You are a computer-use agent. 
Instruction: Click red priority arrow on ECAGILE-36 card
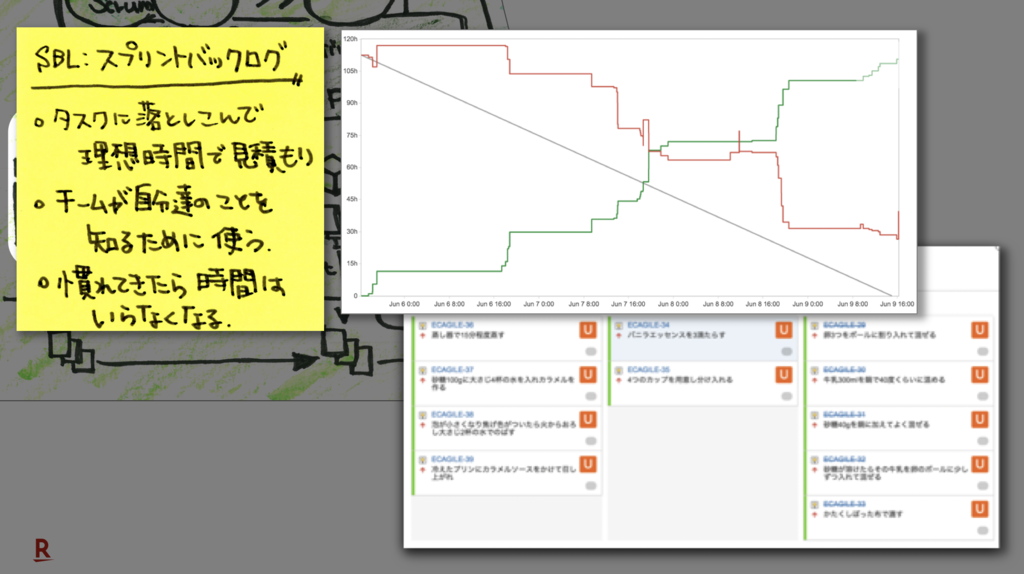pyautogui.click(x=423, y=336)
